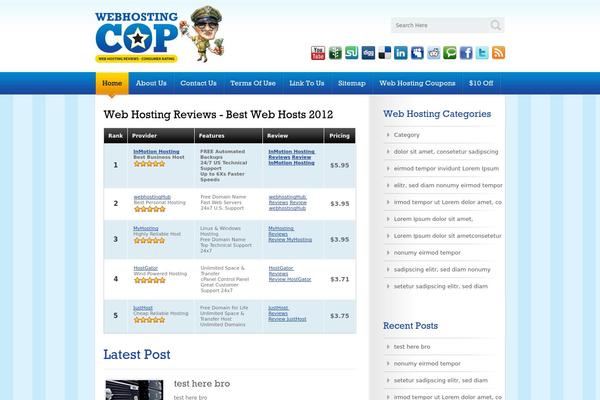Open the YouTube social icon
Viewport: 600px width, 400px height.
(x=318, y=53)
